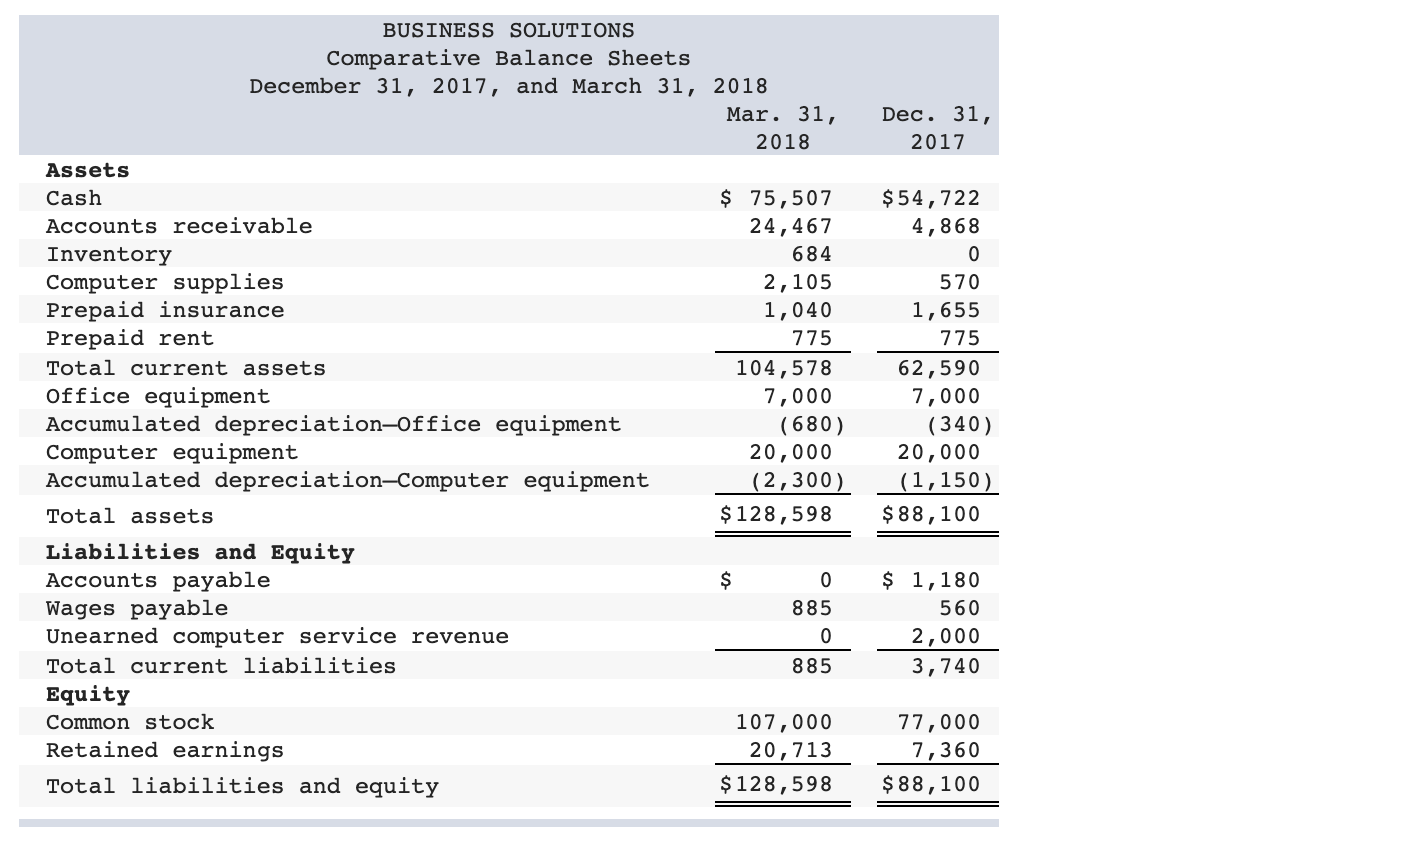Select the Common stock value '107,000'

(784, 722)
